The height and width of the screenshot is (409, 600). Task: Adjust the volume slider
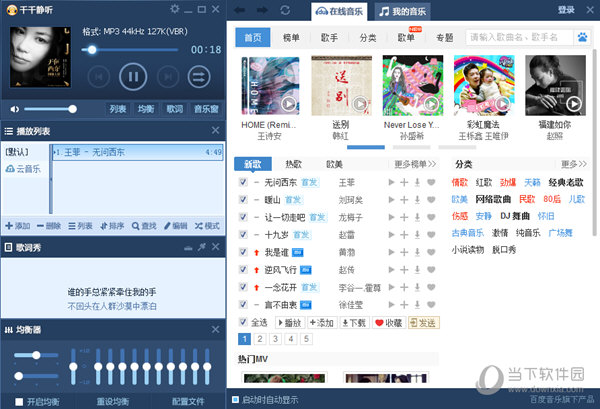[x=50, y=109]
